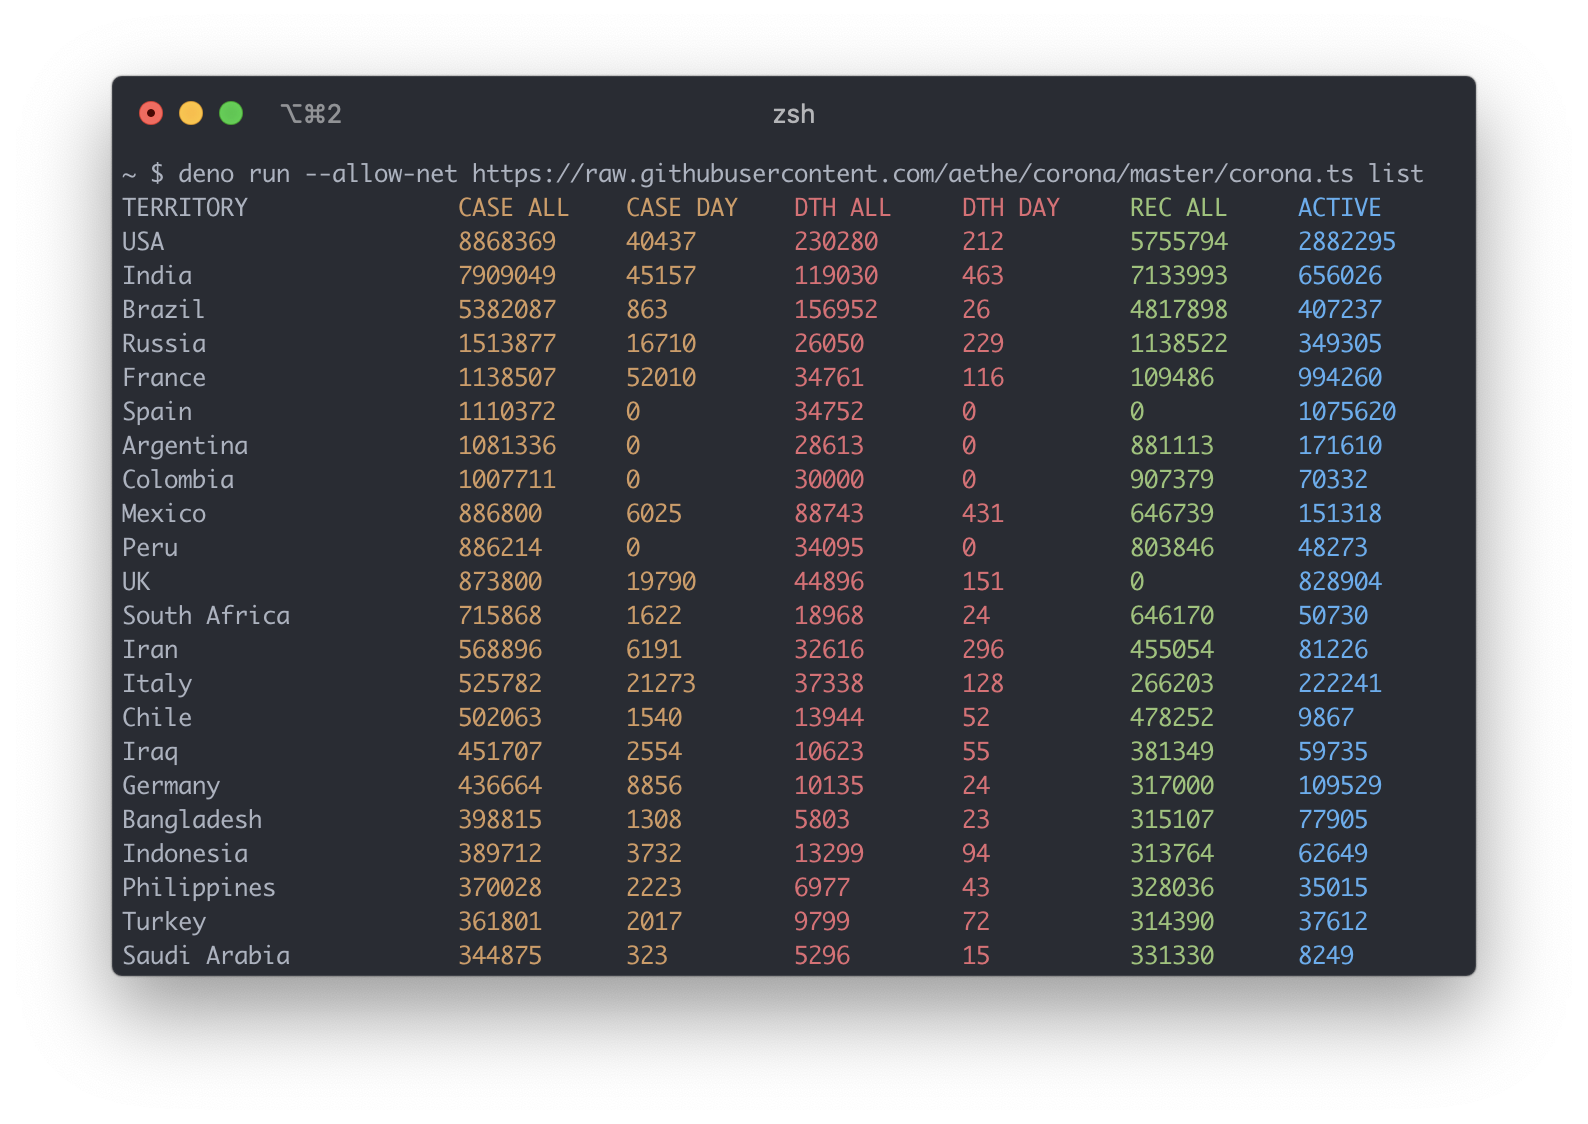Click Colombia total deaths value 30000
The width and height of the screenshot is (1588, 1124).
[x=829, y=480]
